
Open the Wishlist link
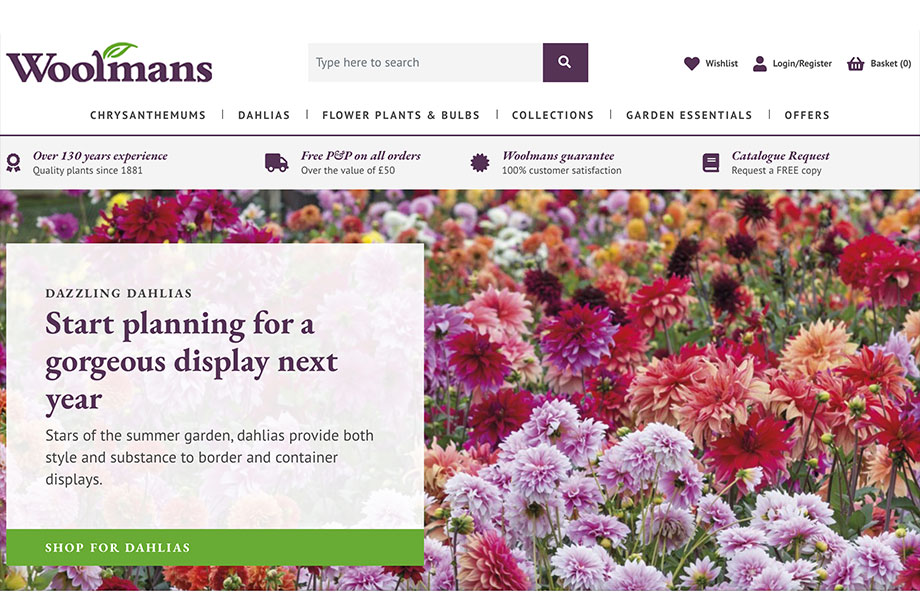pyautogui.click(x=721, y=63)
